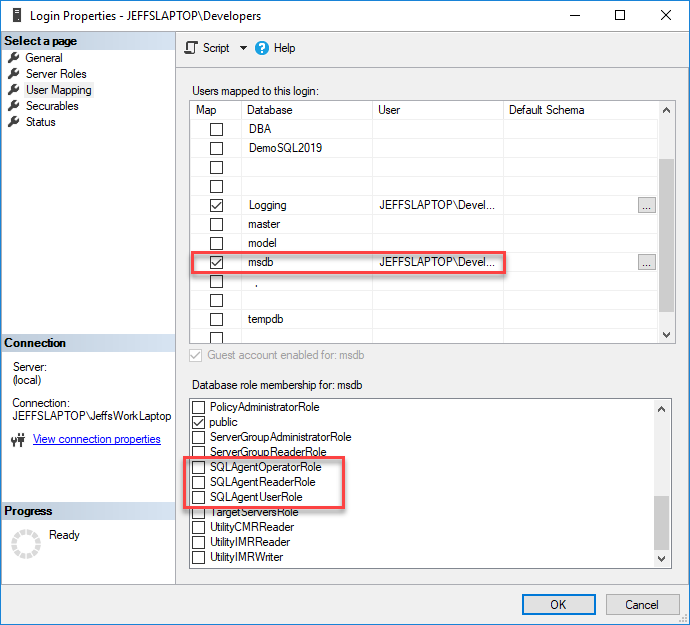Check the Map box for DBA
690x625 pixels.
point(216,129)
